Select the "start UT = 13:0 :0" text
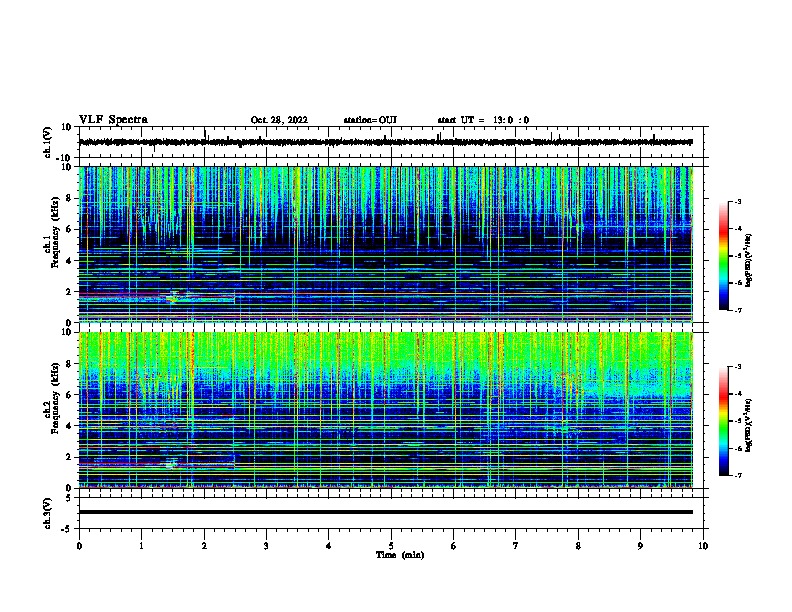The height and width of the screenshot is (612, 792). 483,120
